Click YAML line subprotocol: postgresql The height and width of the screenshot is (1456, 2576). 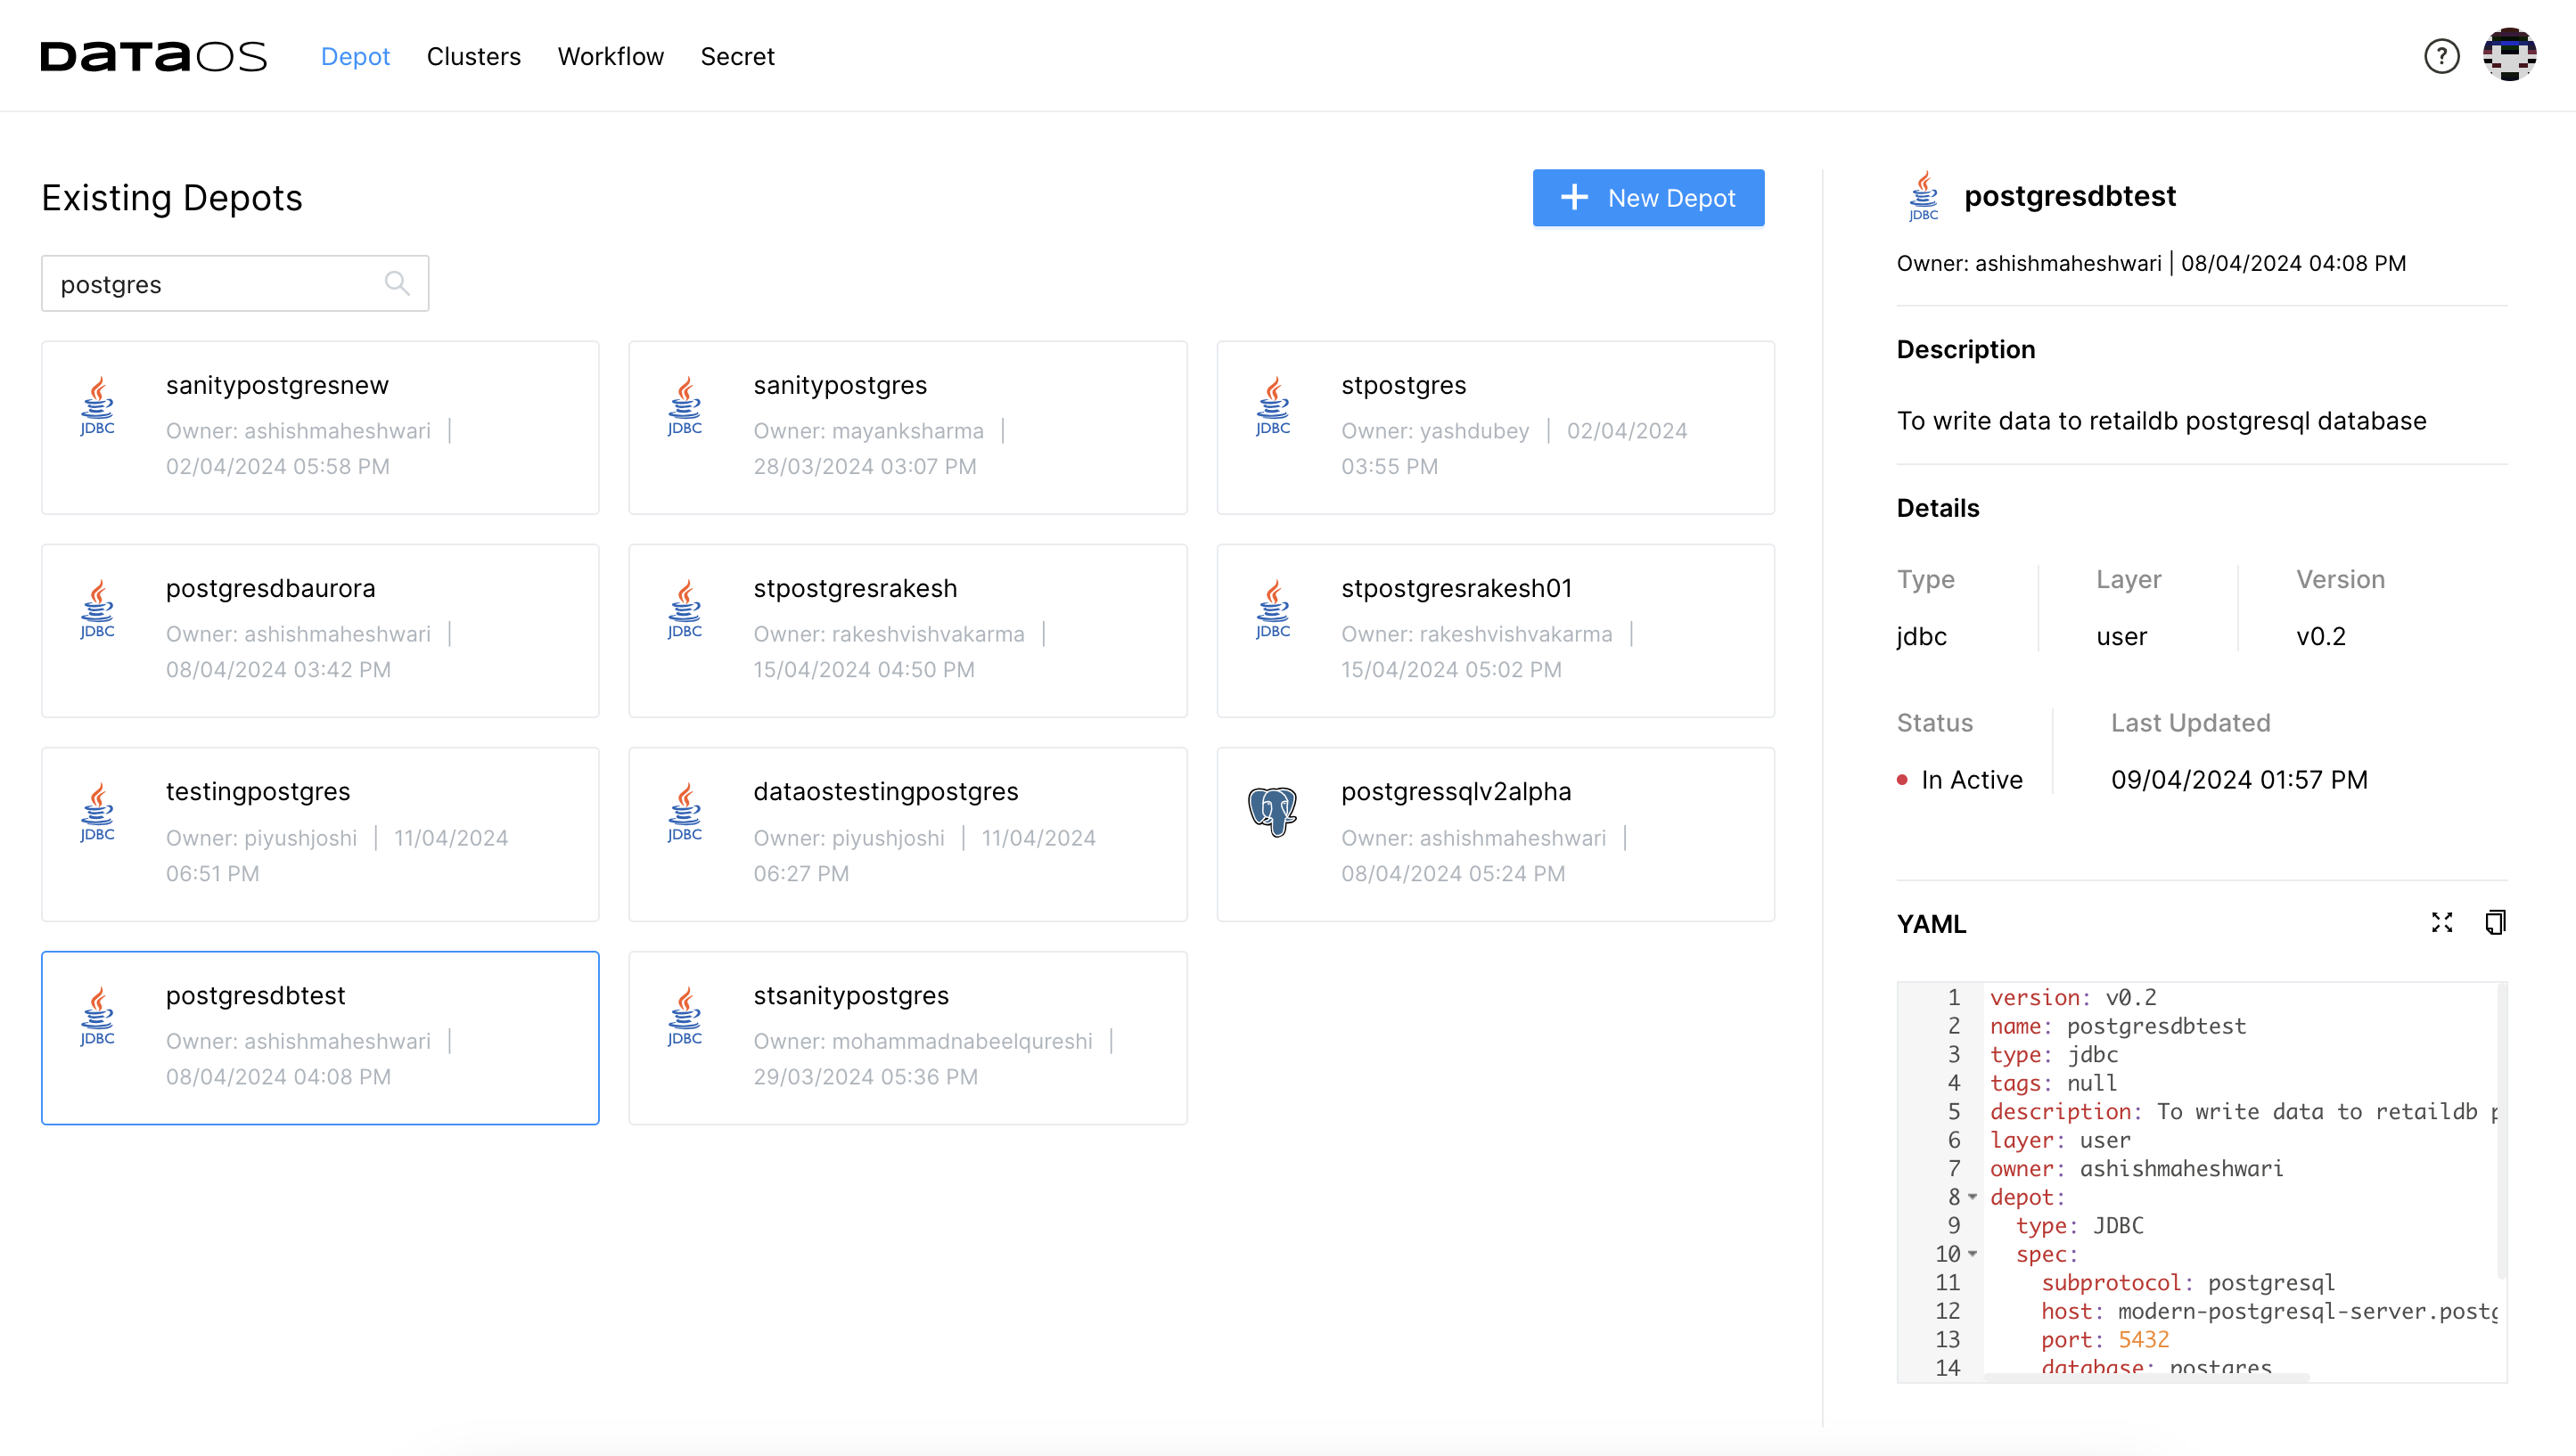(x=2187, y=1282)
